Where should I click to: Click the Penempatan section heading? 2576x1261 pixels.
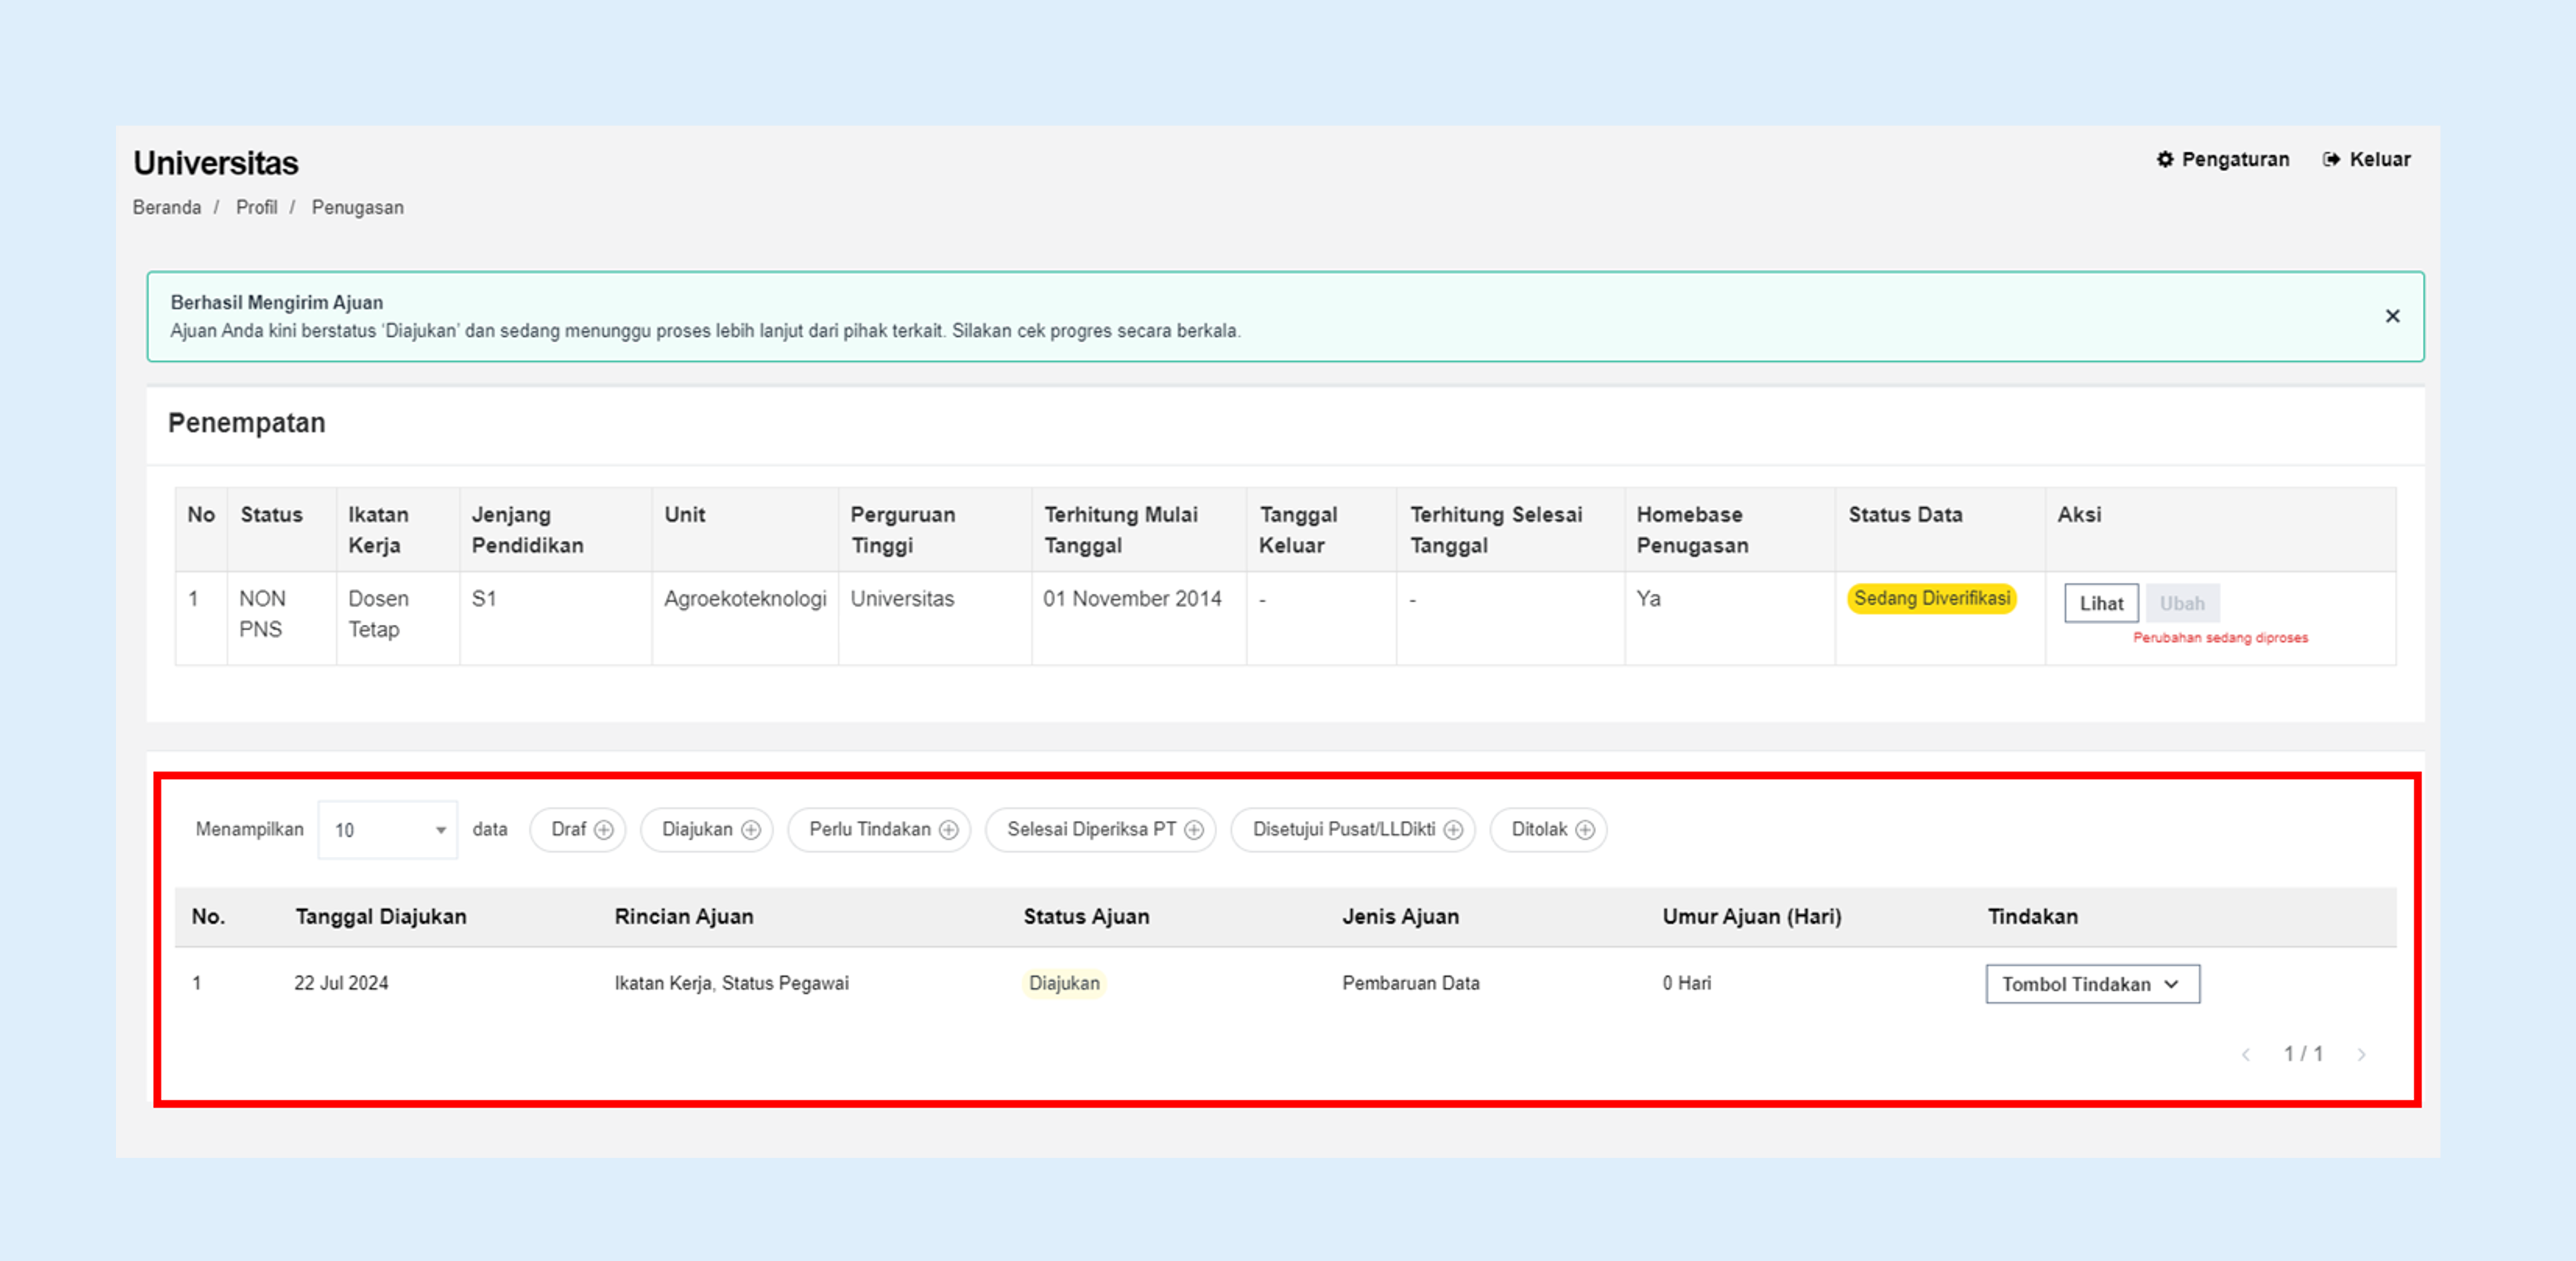coord(246,423)
